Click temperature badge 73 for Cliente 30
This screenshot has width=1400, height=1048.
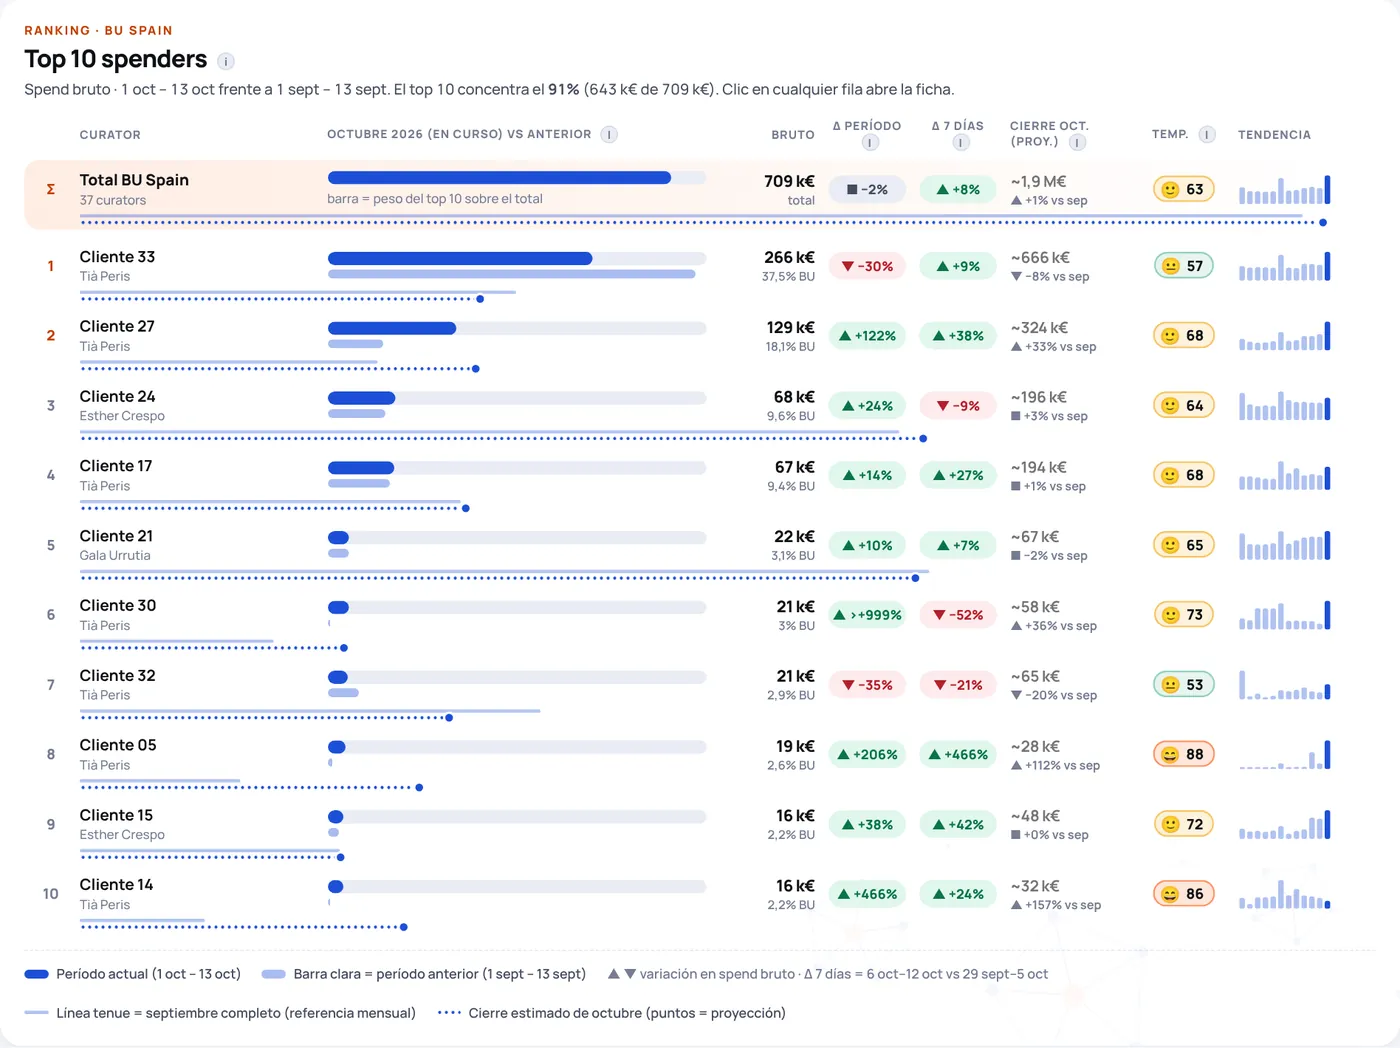[1184, 615]
